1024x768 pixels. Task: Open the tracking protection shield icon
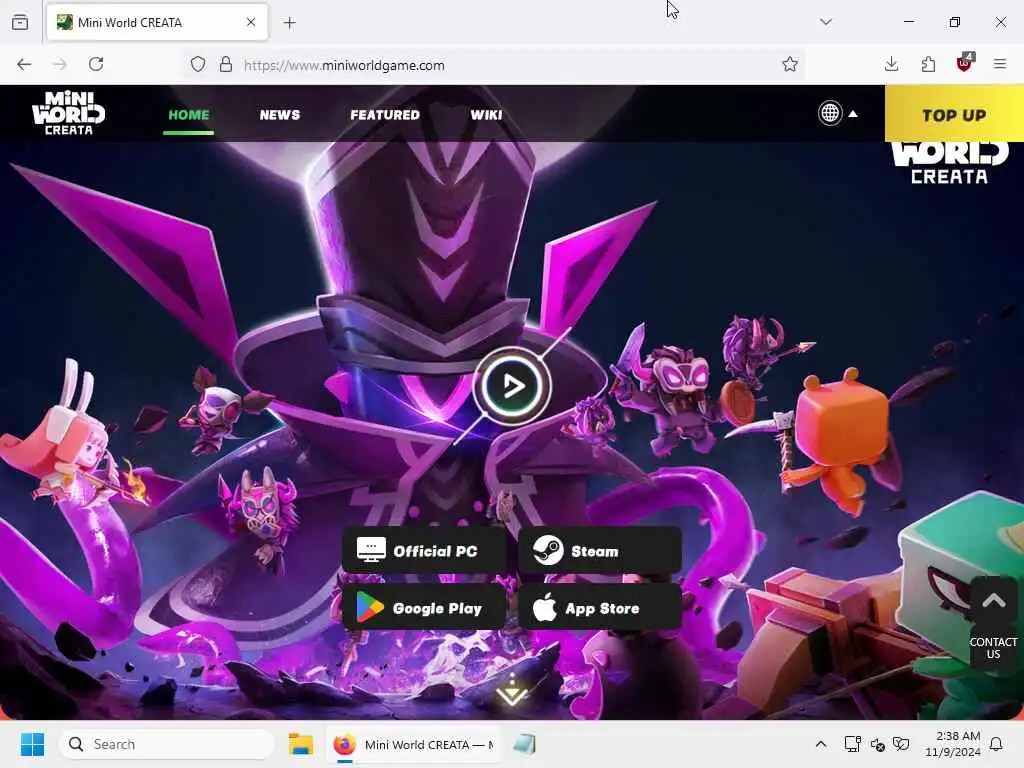[198, 64]
